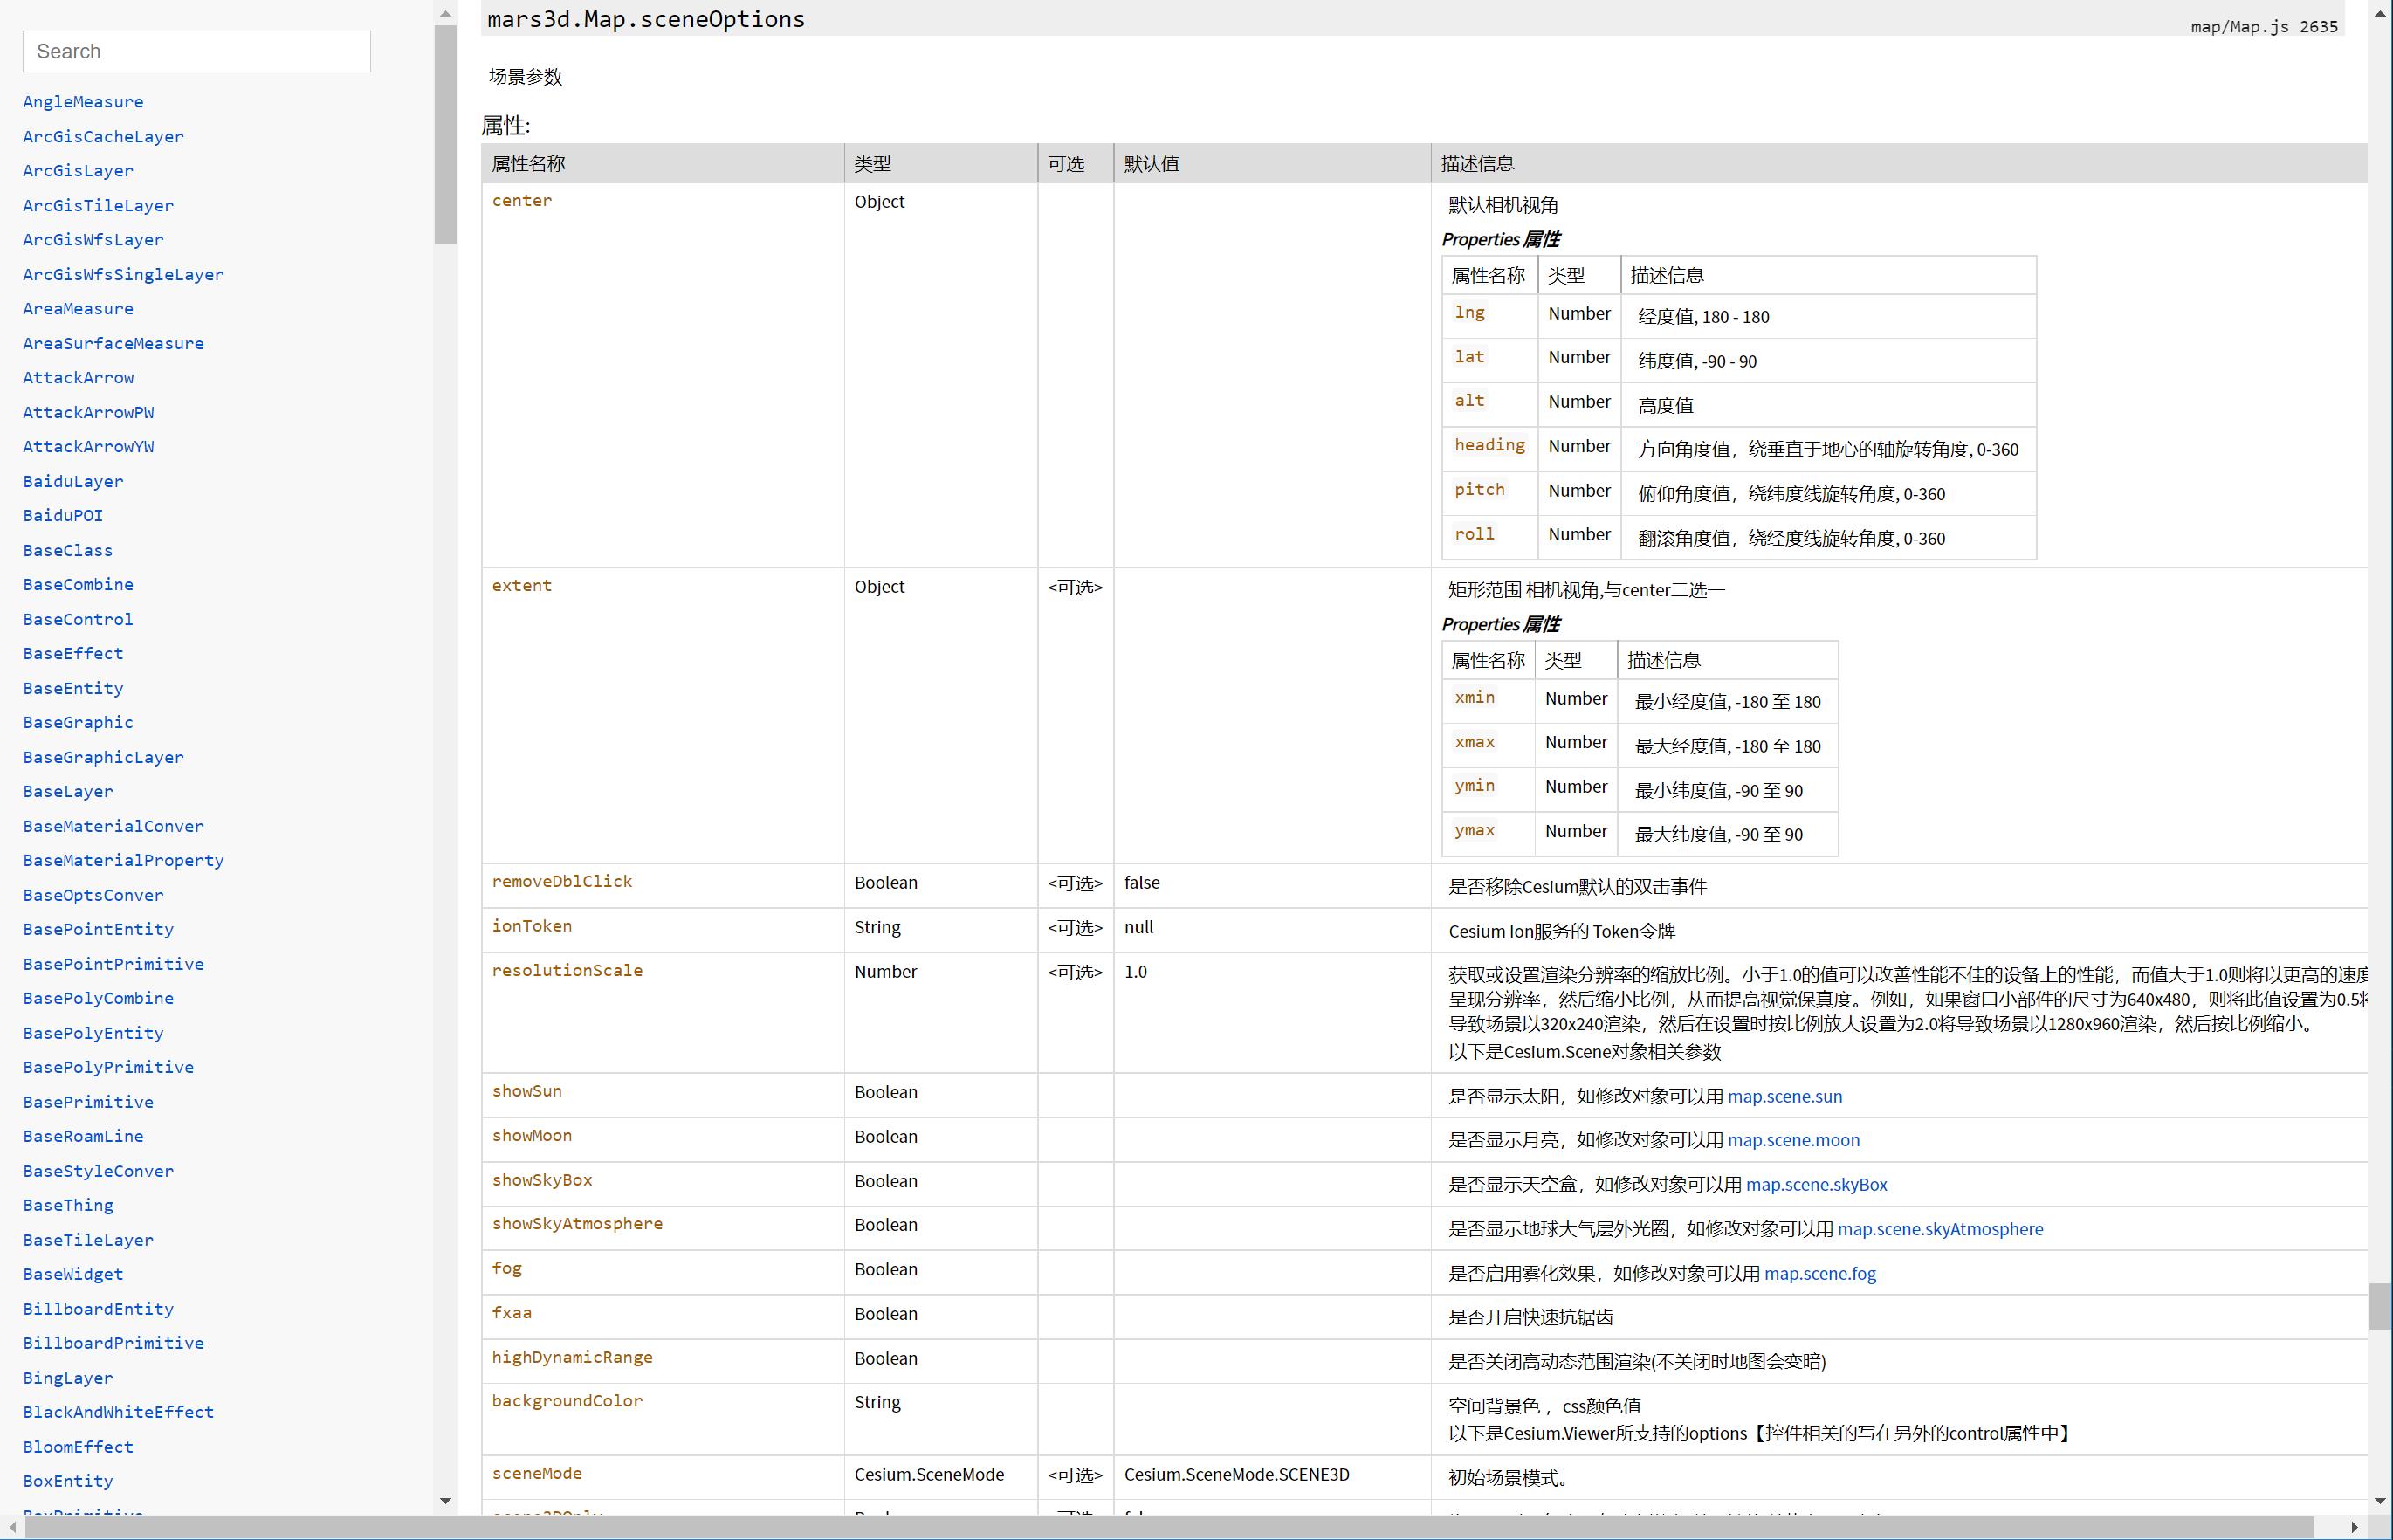Click horizontal scrollbar left arrow
Image resolution: width=2393 pixels, height=1540 pixels.
coord(11,1527)
